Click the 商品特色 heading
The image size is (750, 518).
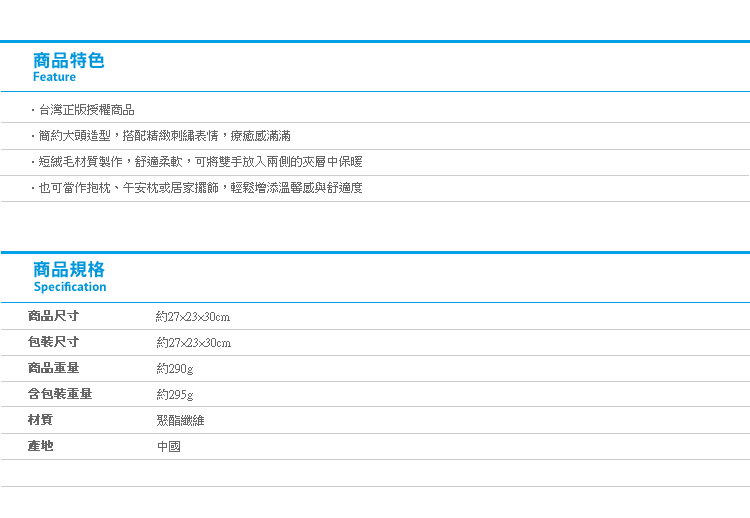tap(68, 60)
